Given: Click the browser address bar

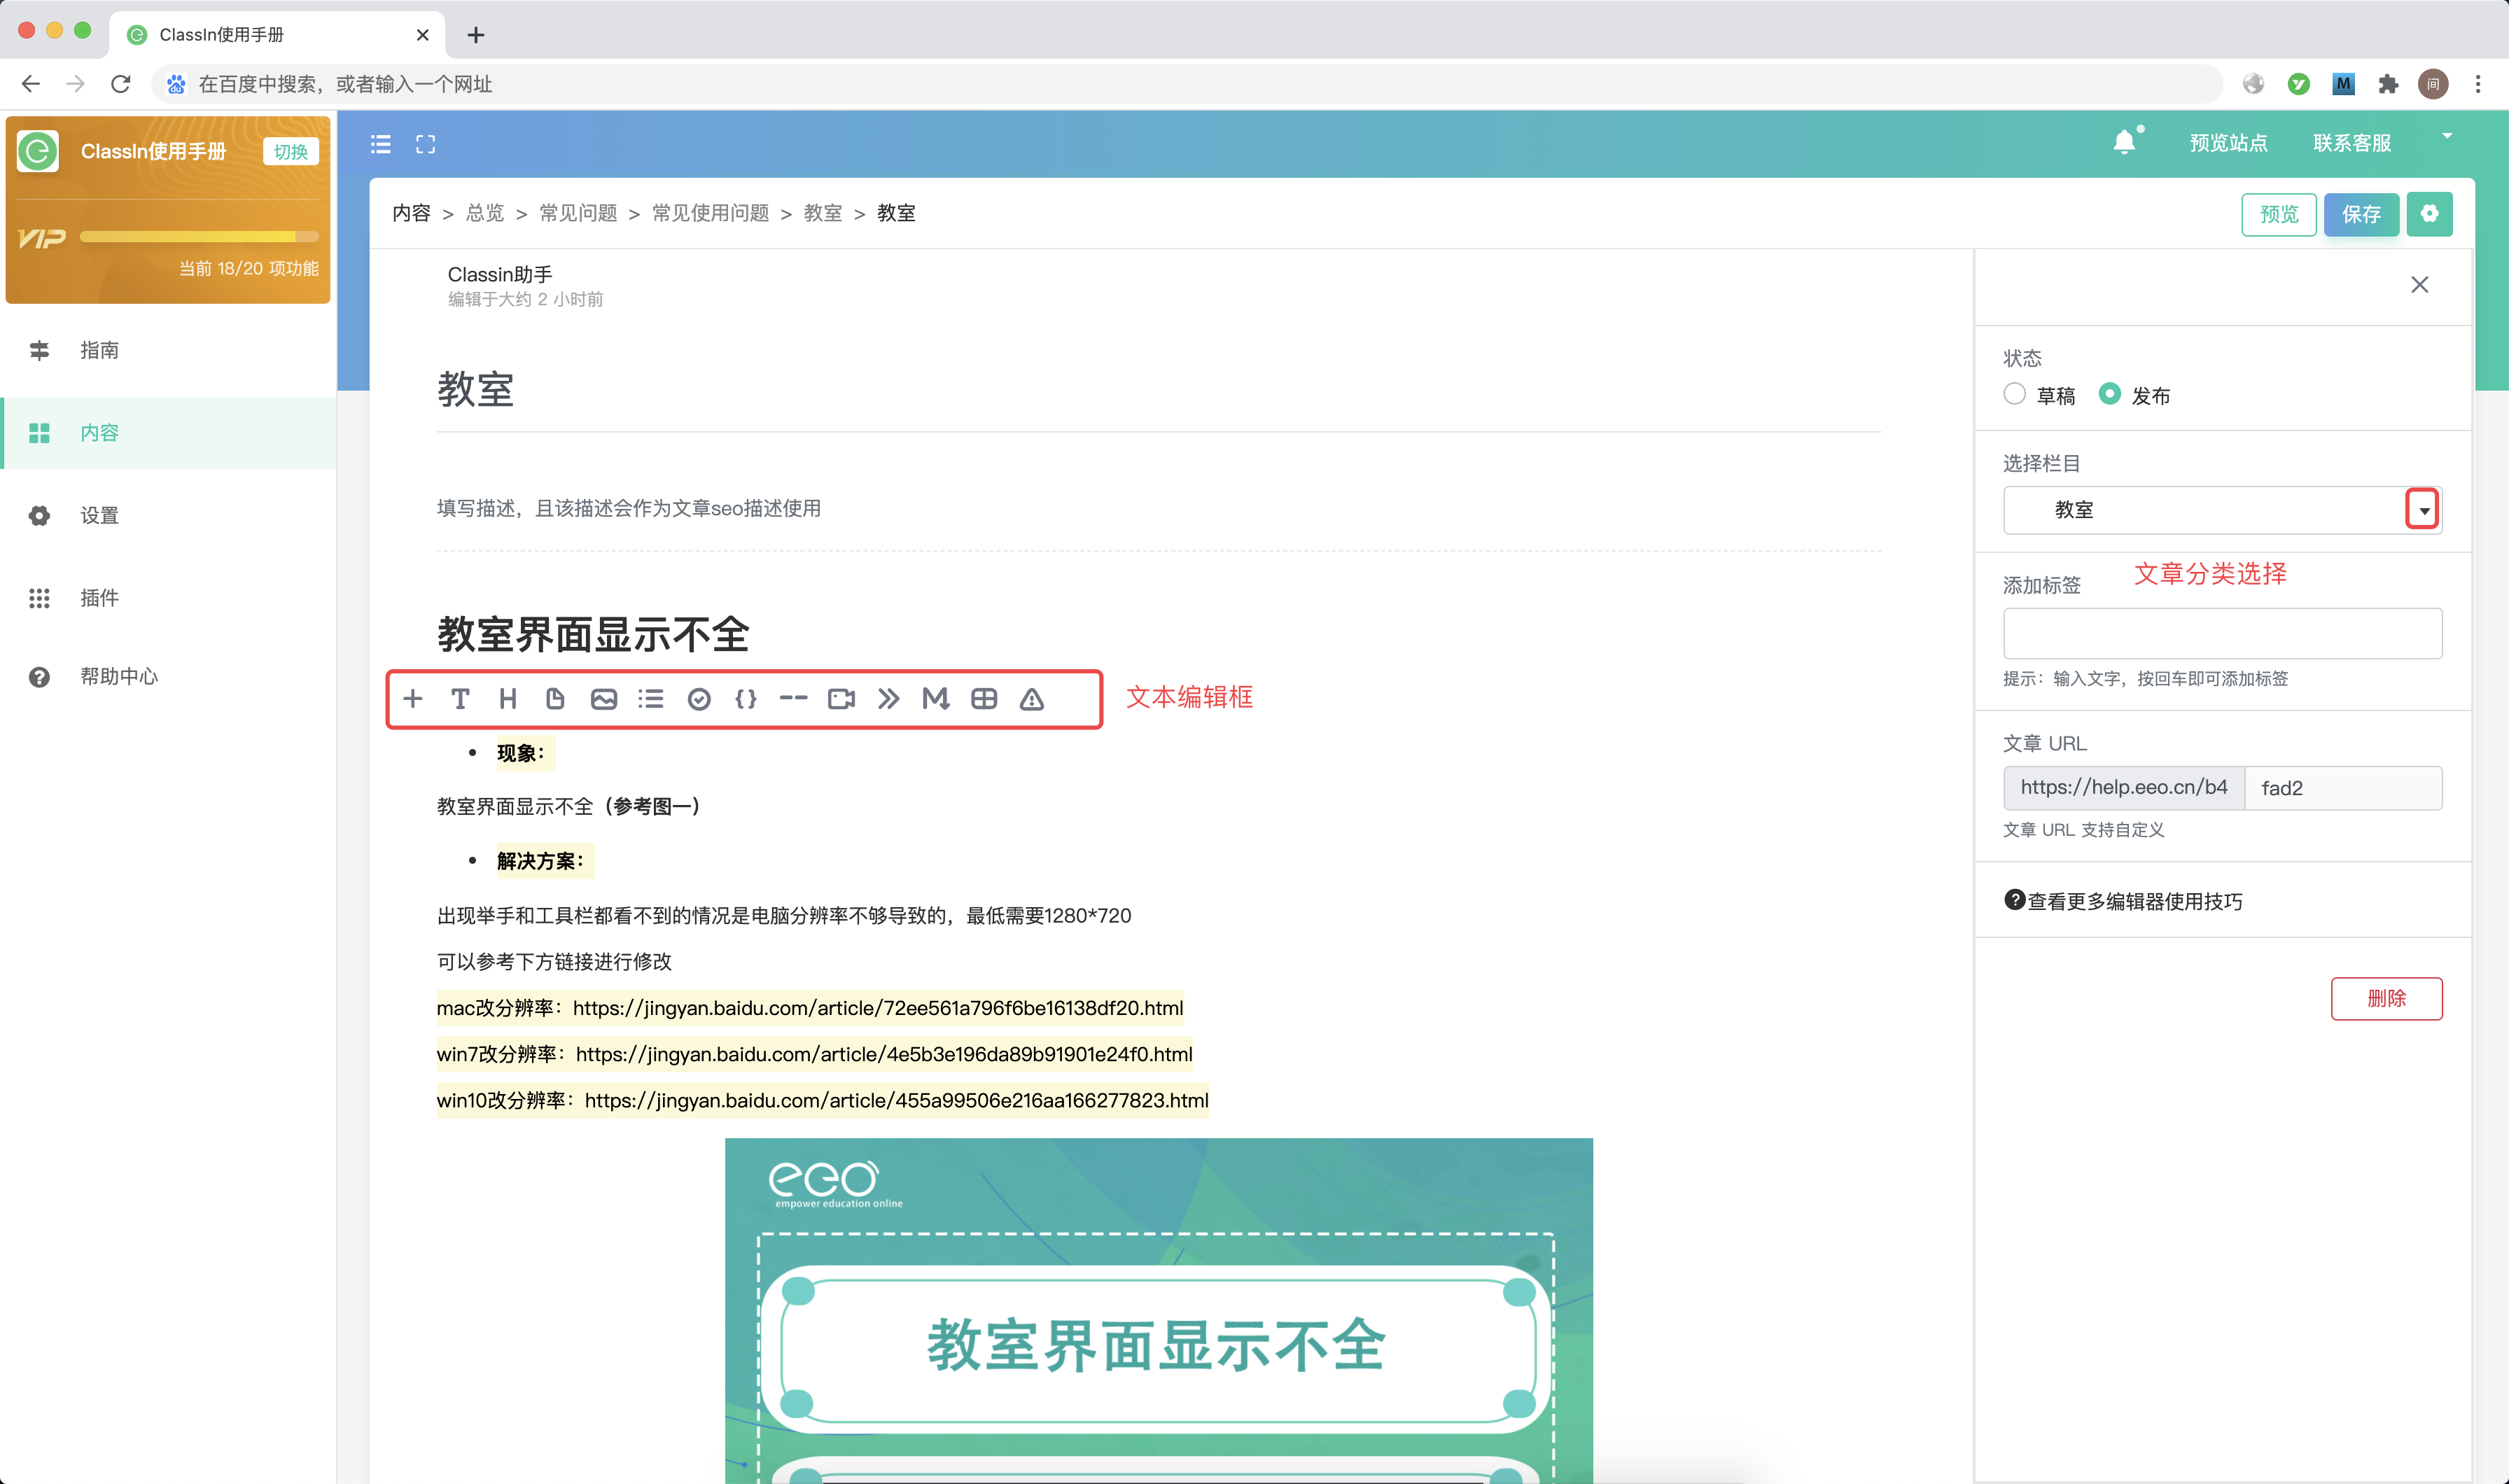Looking at the screenshot, I should 1186,84.
